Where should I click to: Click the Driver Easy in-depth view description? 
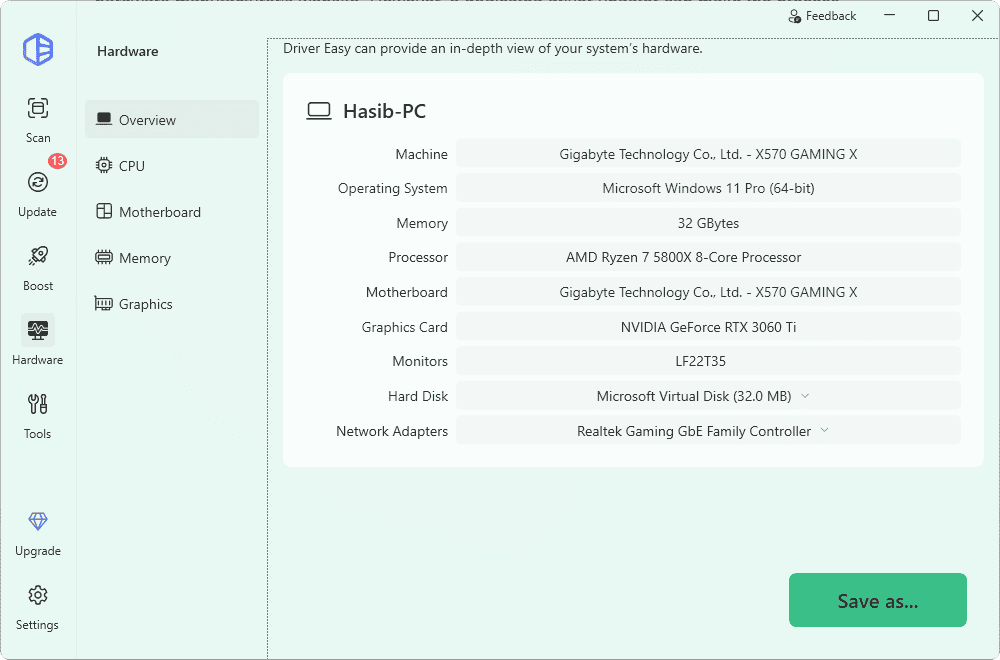(x=492, y=48)
